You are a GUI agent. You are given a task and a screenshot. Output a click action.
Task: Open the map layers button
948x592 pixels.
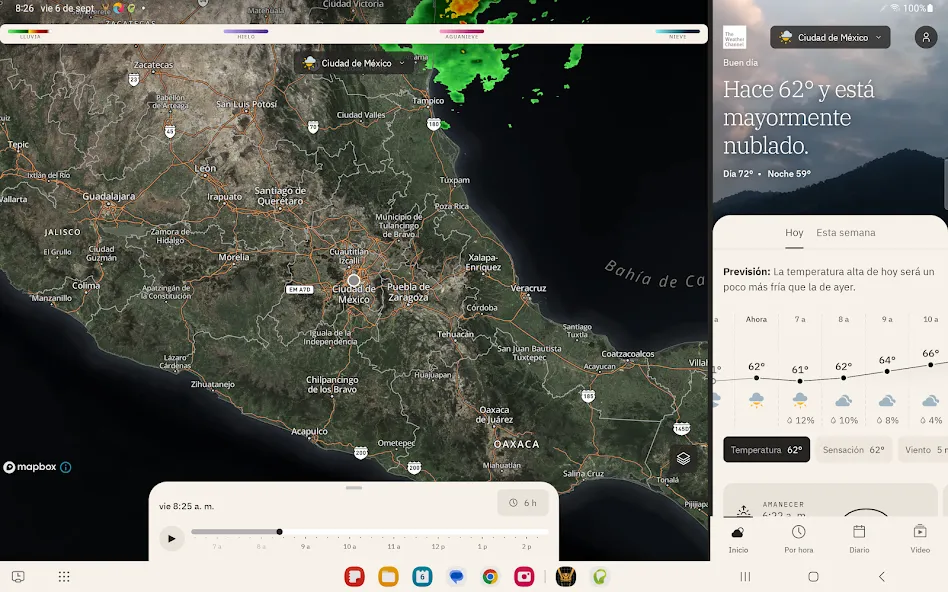coord(683,458)
